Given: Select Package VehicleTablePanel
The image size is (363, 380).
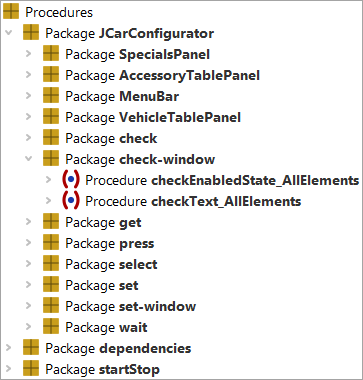Looking at the screenshot, I should [153, 117].
